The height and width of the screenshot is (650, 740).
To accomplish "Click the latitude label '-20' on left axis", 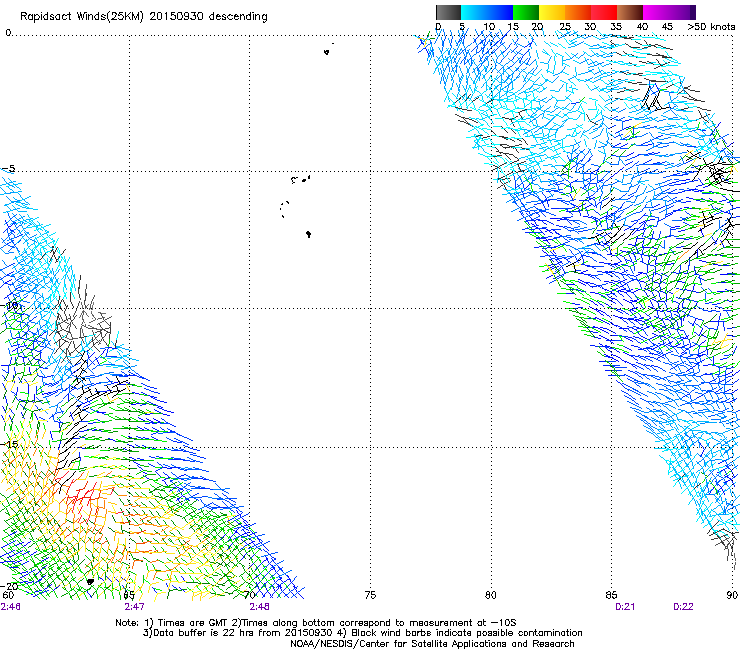I will [10, 586].
